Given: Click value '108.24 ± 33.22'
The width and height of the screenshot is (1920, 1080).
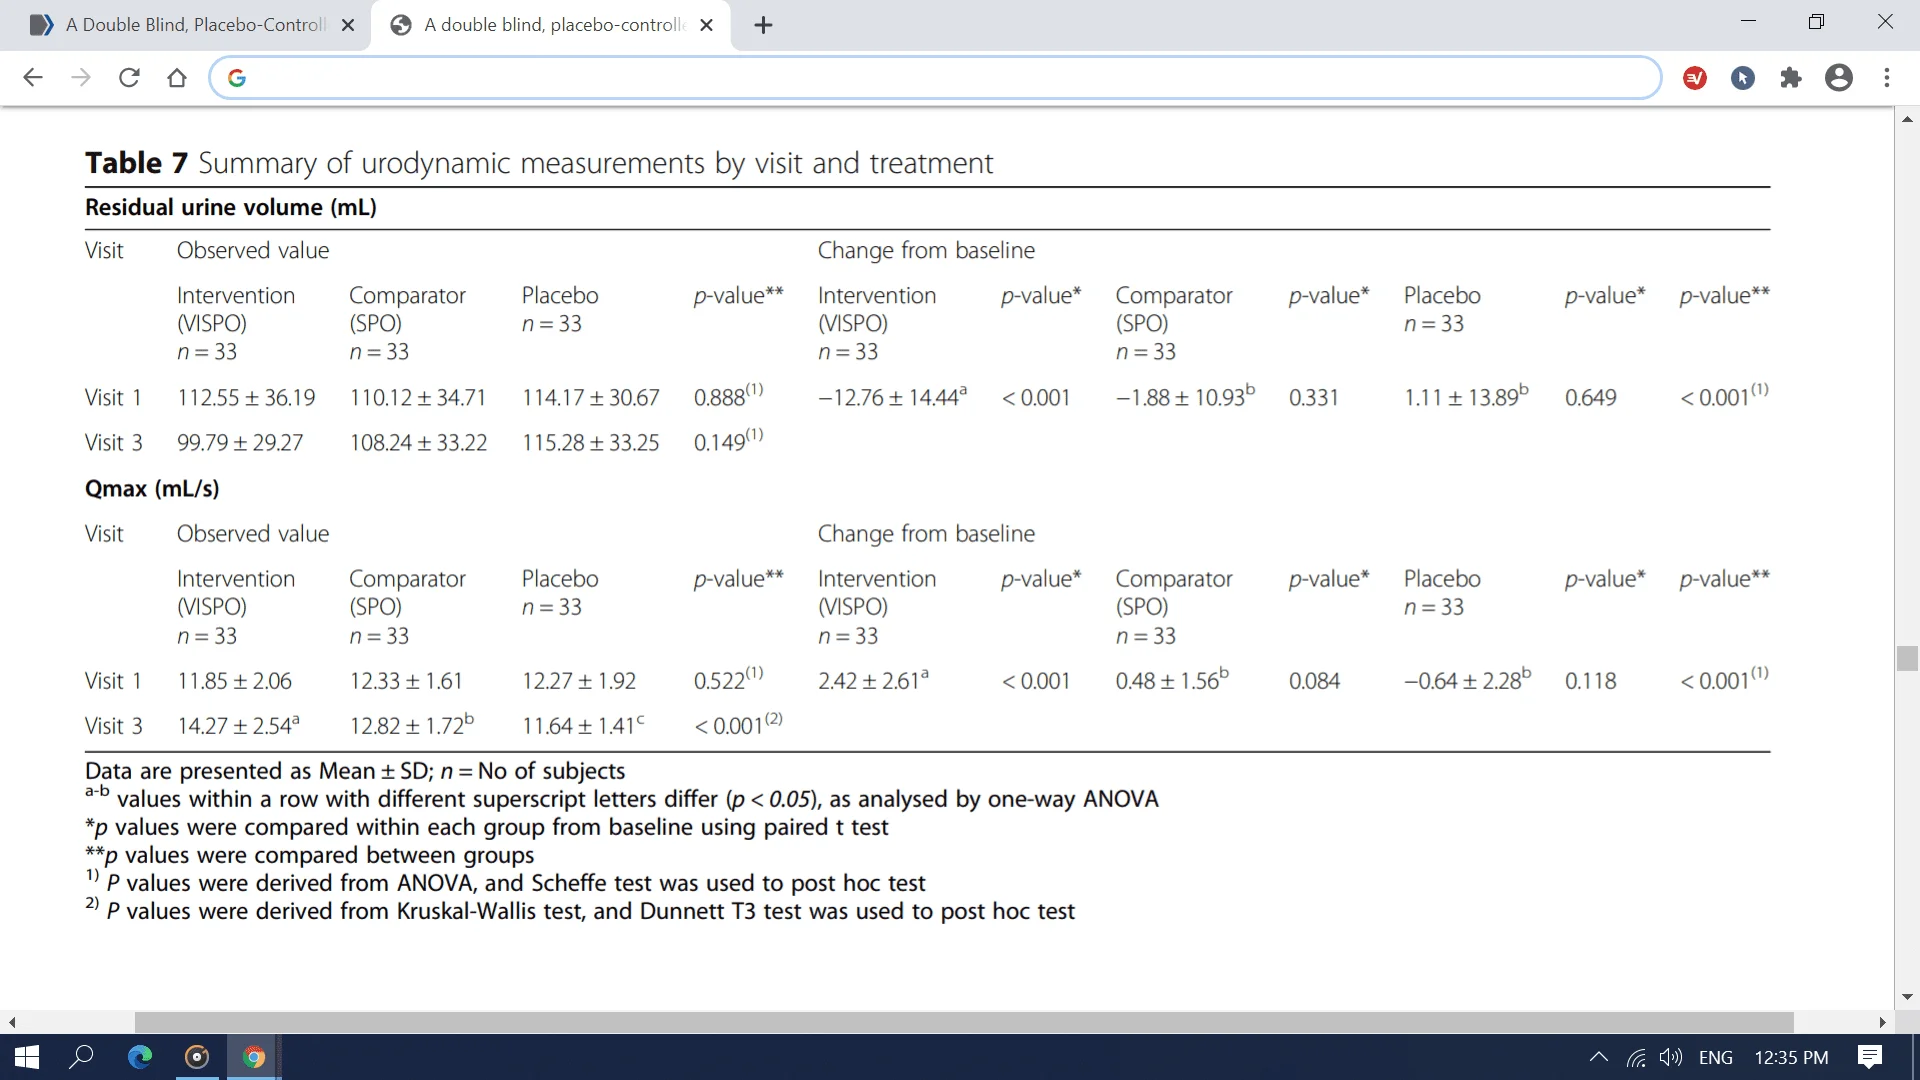Looking at the screenshot, I should [418, 442].
